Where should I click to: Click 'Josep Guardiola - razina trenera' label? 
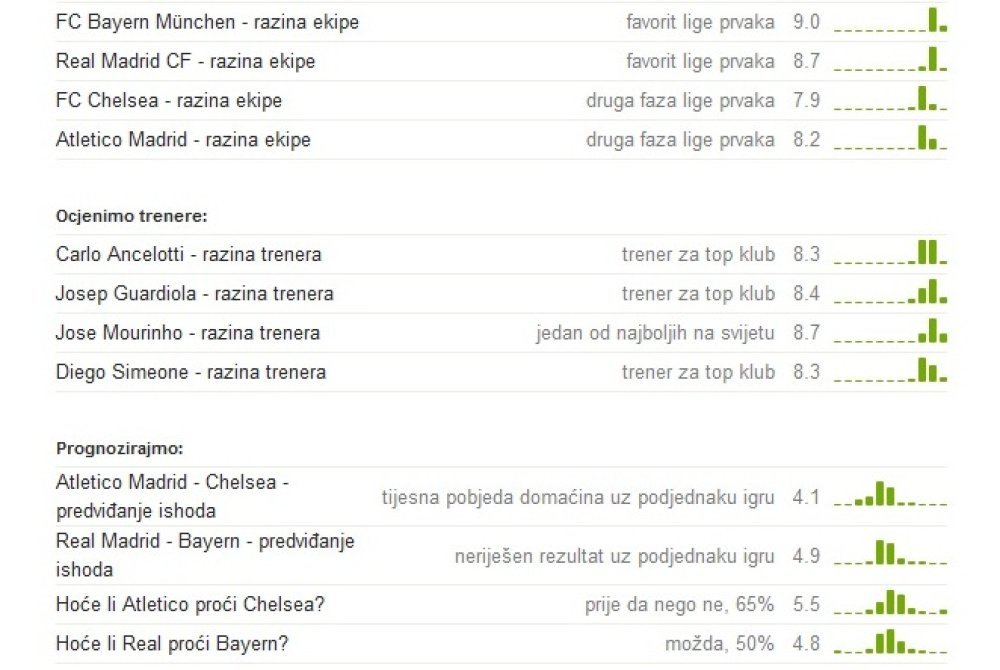194,294
